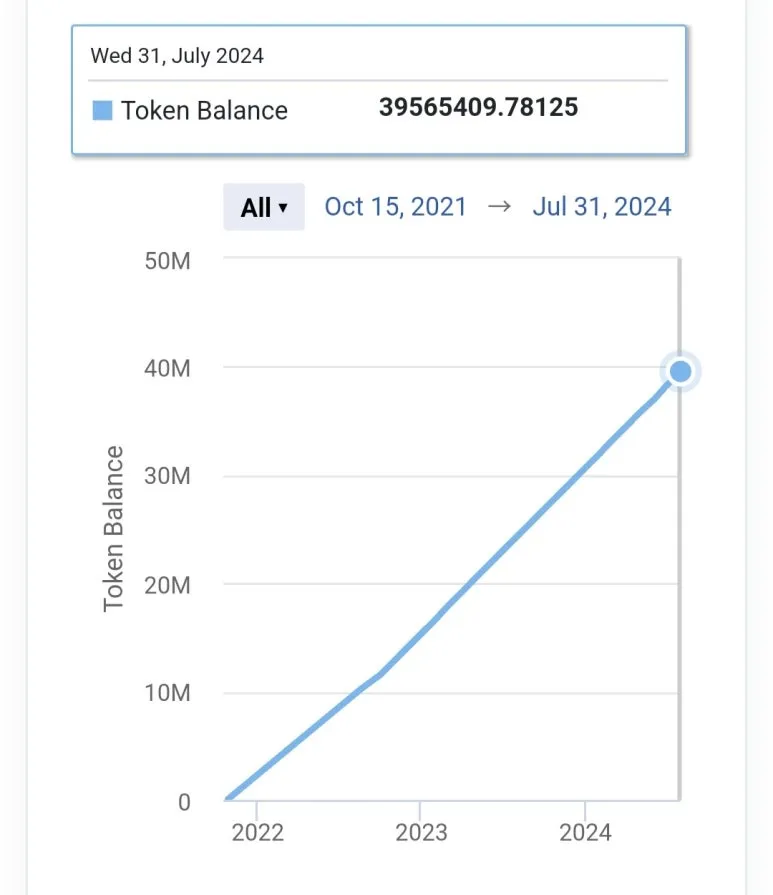The image size is (773, 895).
Task: Click the Token Balance tooltip series name
Action: [204, 110]
